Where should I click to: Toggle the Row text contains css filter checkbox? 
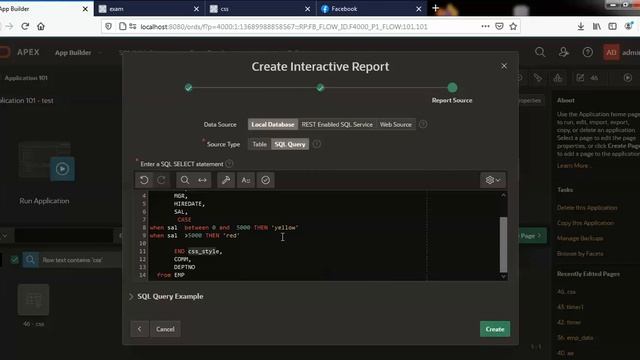[14, 260]
